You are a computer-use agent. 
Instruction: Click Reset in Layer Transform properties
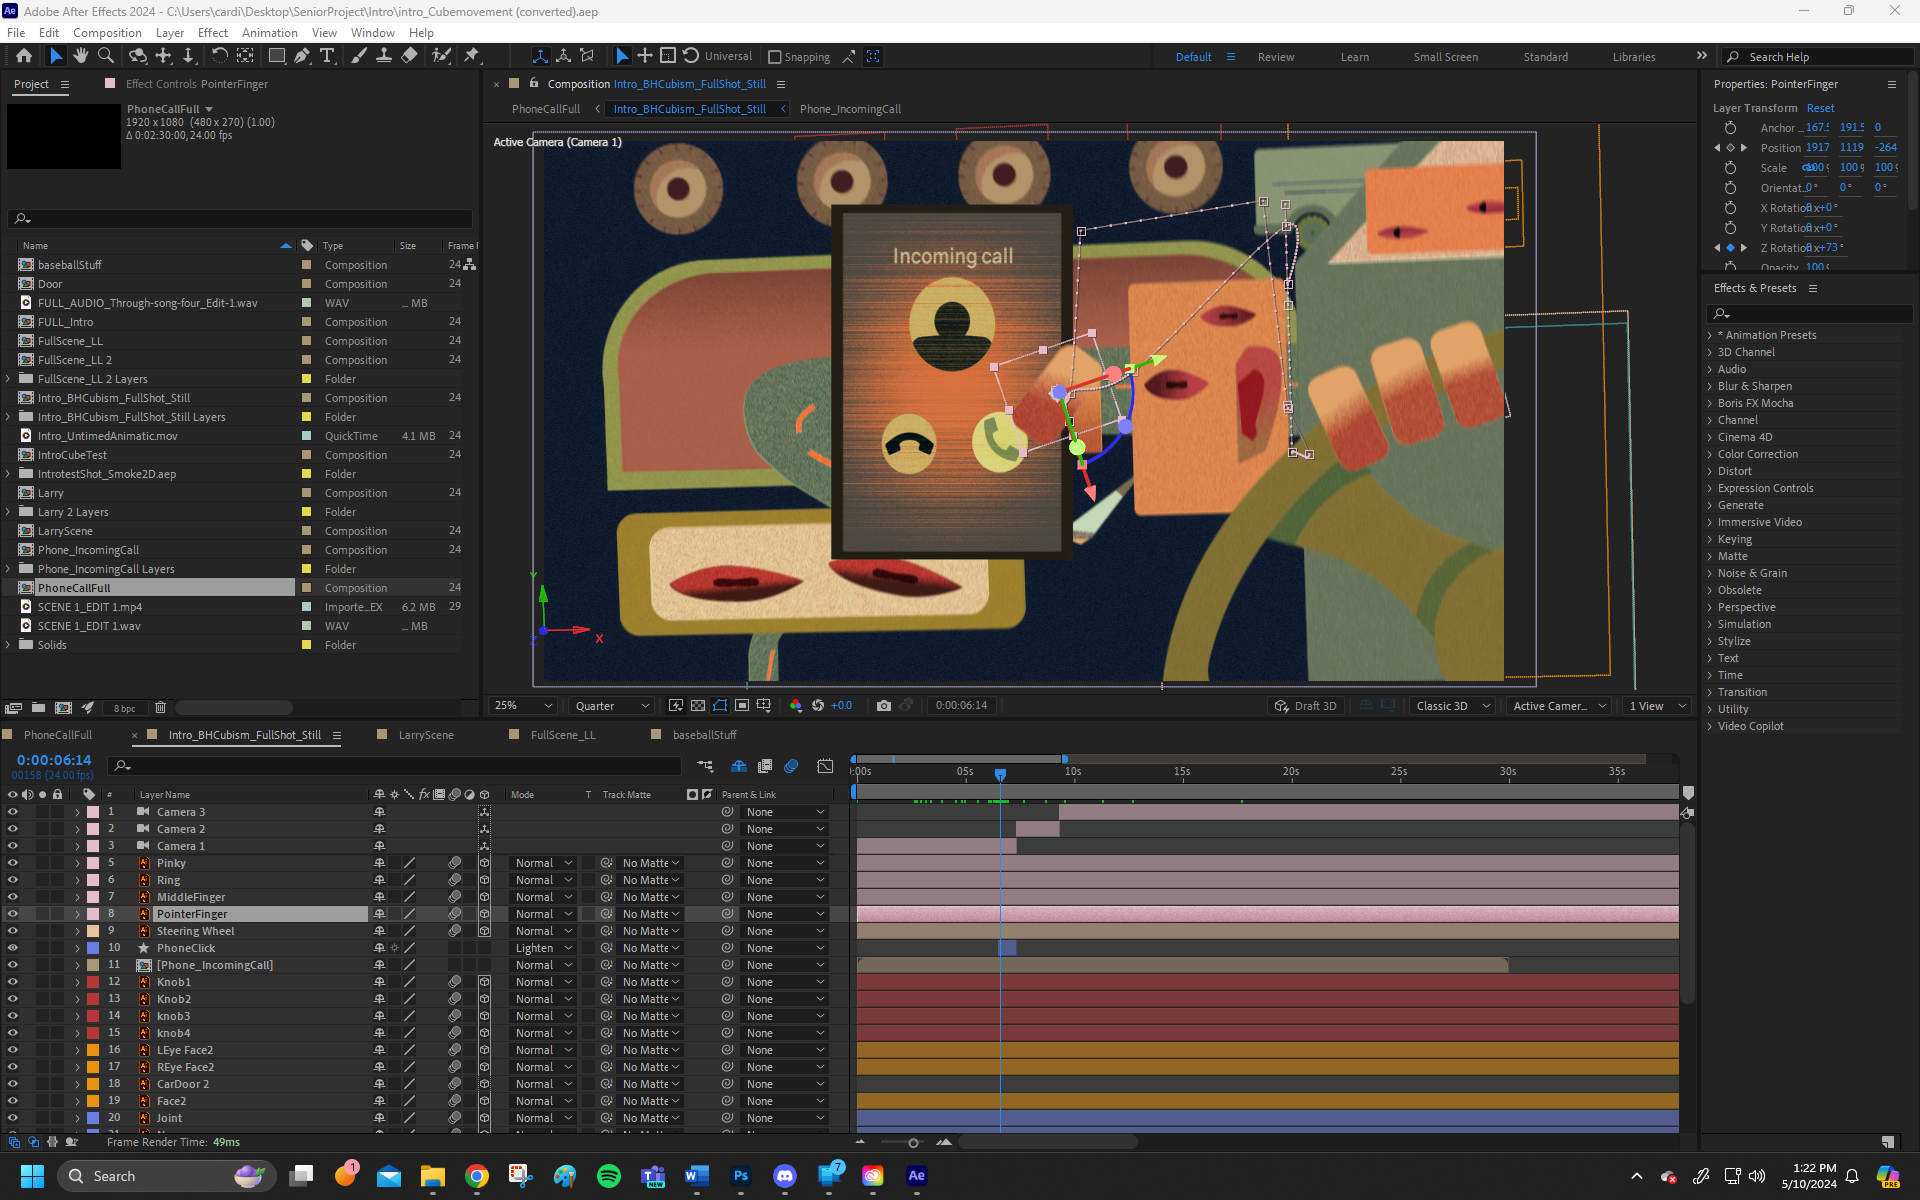(x=1820, y=108)
